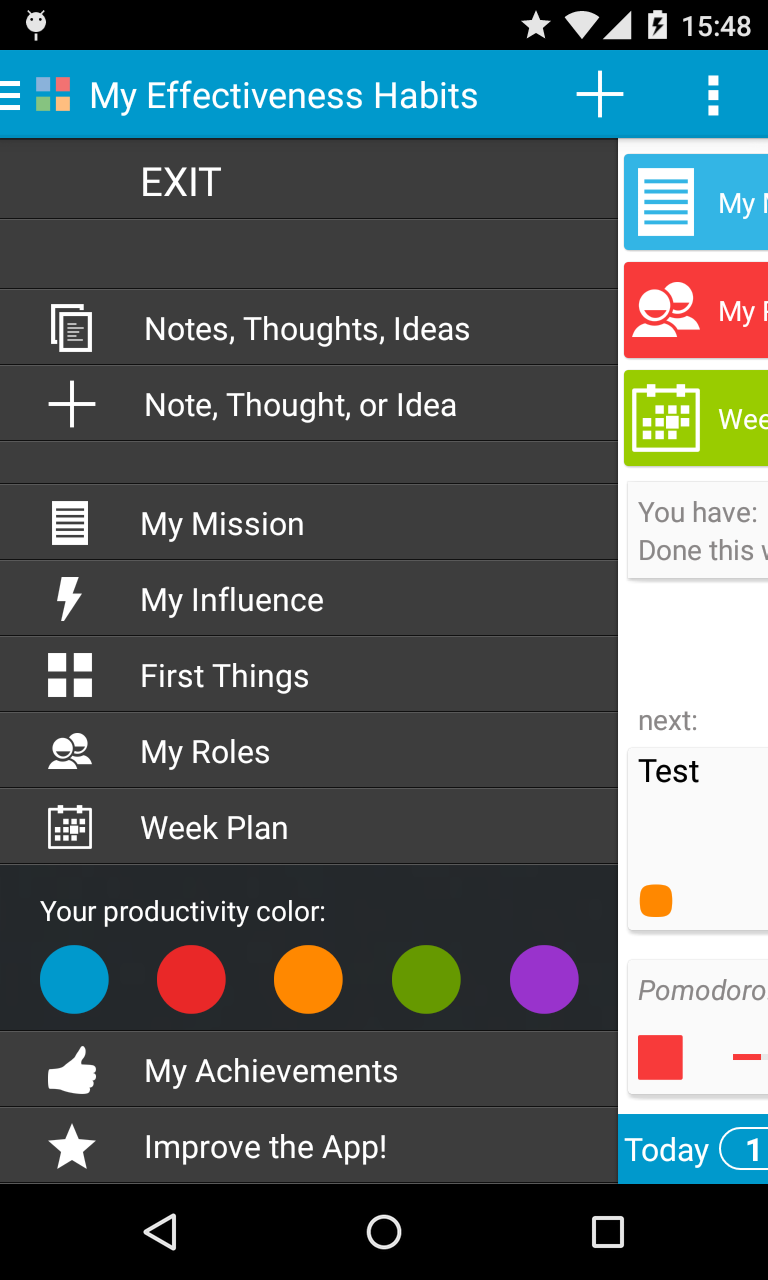The height and width of the screenshot is (1280, 768).
Task: Select the red productivity color
Action: pyautogui.click(x=191, y=979)
